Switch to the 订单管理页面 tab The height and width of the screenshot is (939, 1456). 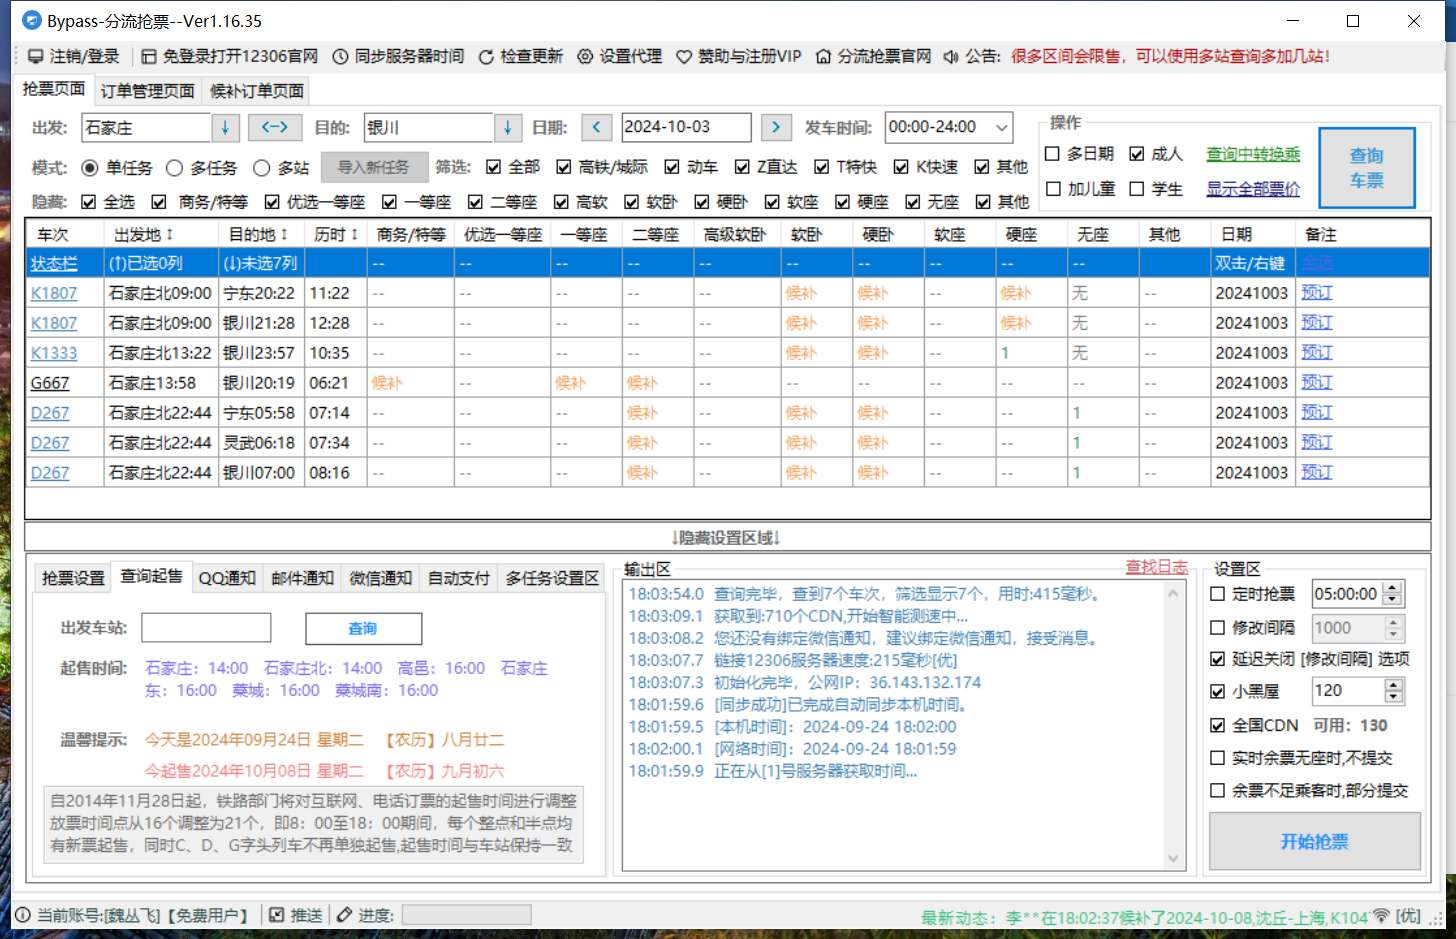148,91
